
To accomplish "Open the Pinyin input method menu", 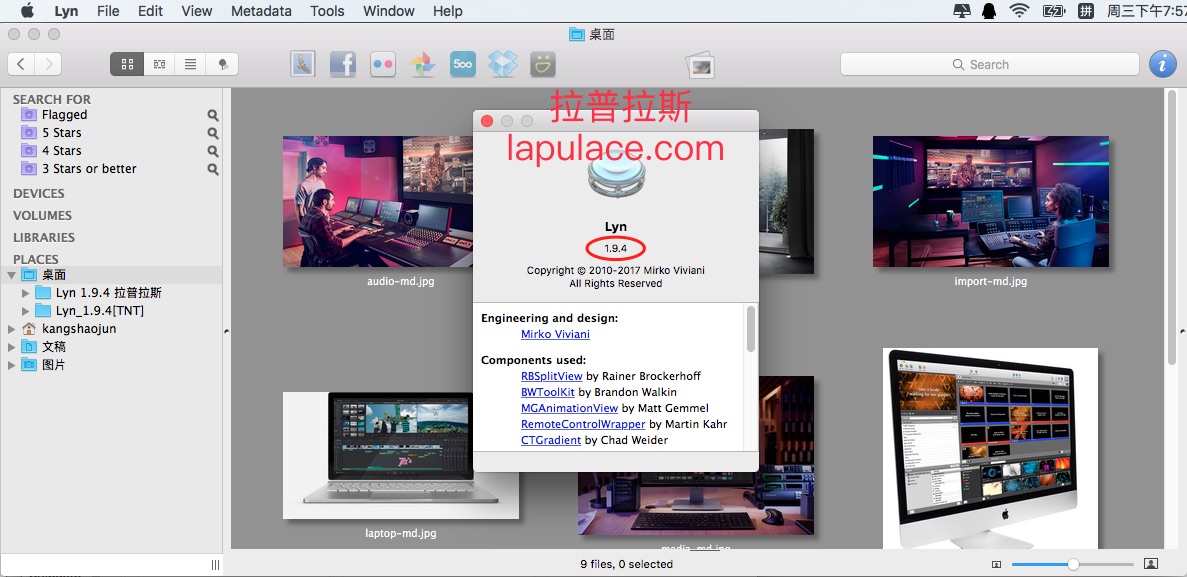I will [1085, 11].
